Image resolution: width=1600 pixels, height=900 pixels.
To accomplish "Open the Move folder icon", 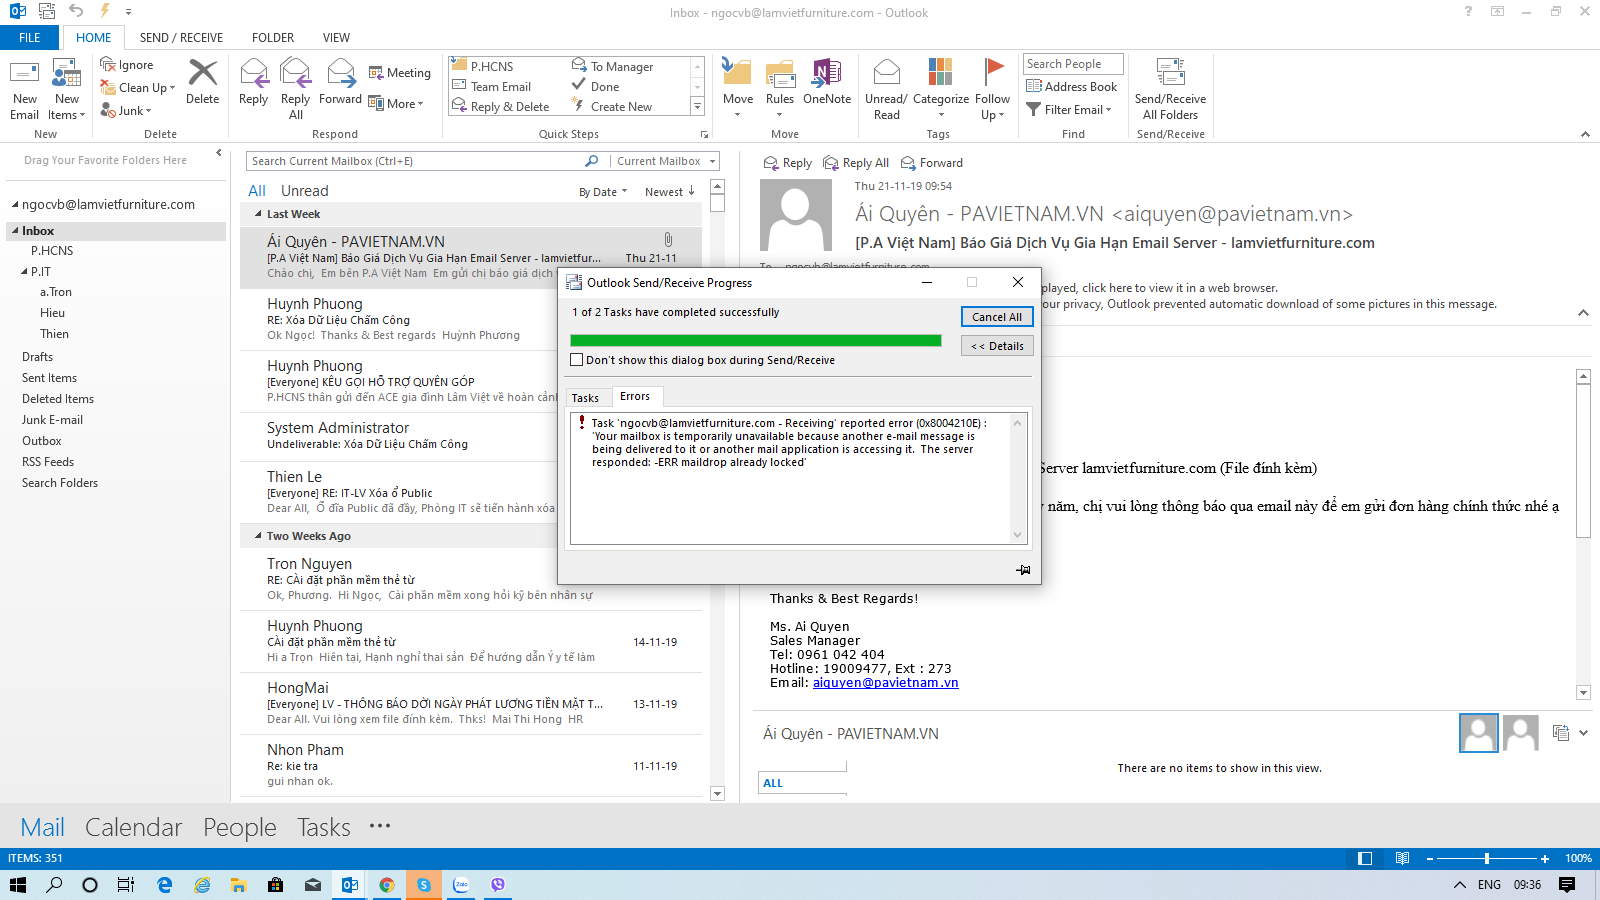I will 738,73.
